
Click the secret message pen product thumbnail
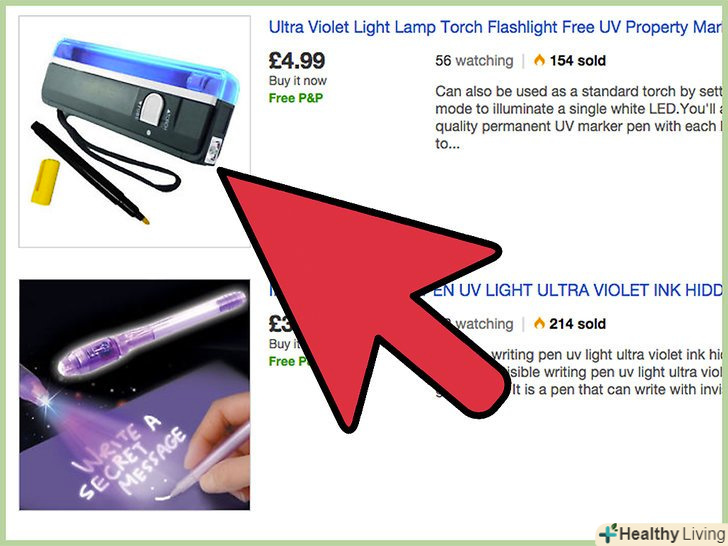(x=135, y=395)
